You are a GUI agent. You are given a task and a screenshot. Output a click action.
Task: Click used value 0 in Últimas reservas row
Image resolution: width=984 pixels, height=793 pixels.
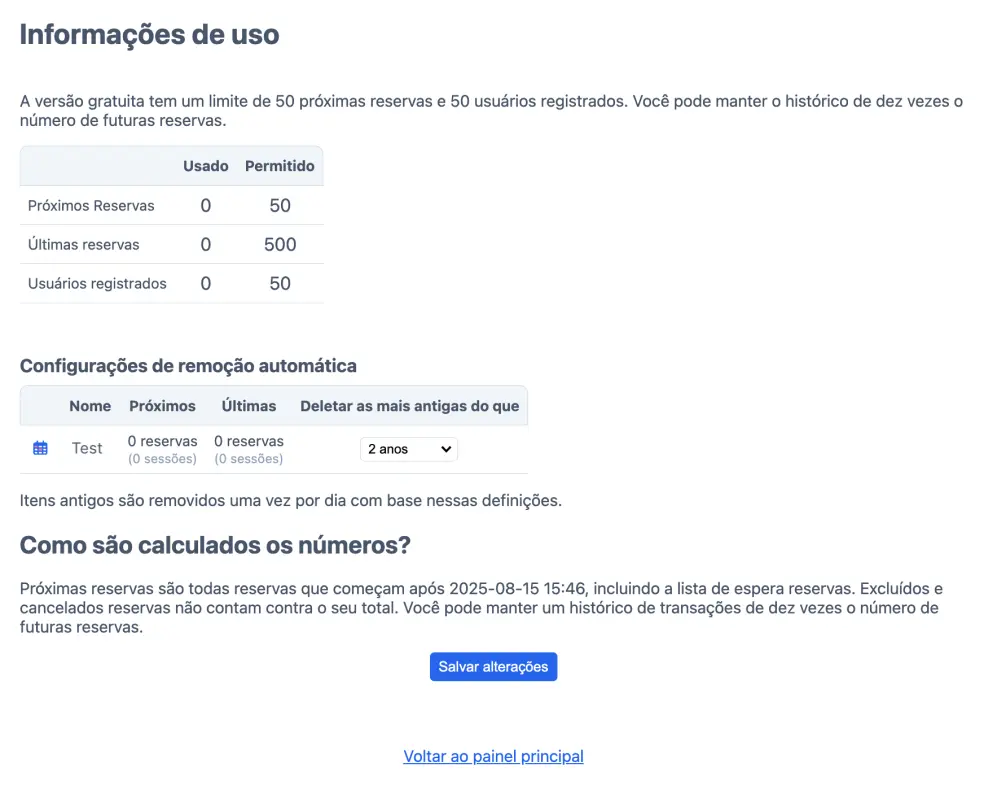(206, 245)
